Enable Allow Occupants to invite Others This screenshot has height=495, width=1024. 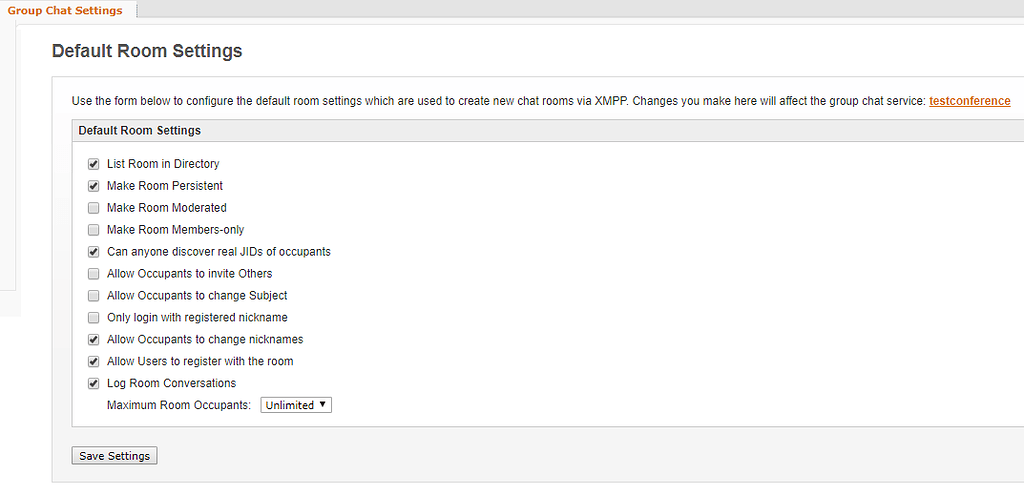[93, 274]
